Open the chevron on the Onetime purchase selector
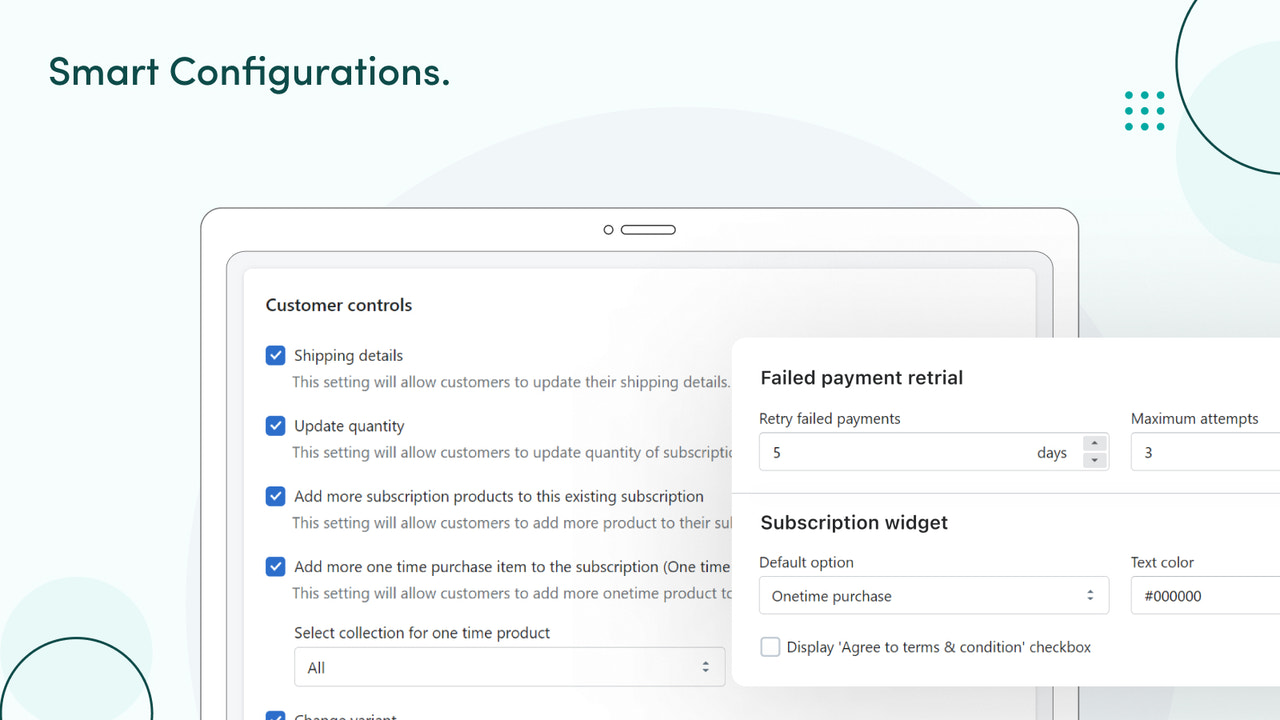The width and height of the screenshot is (1280, 720). tap(1090, 595)
